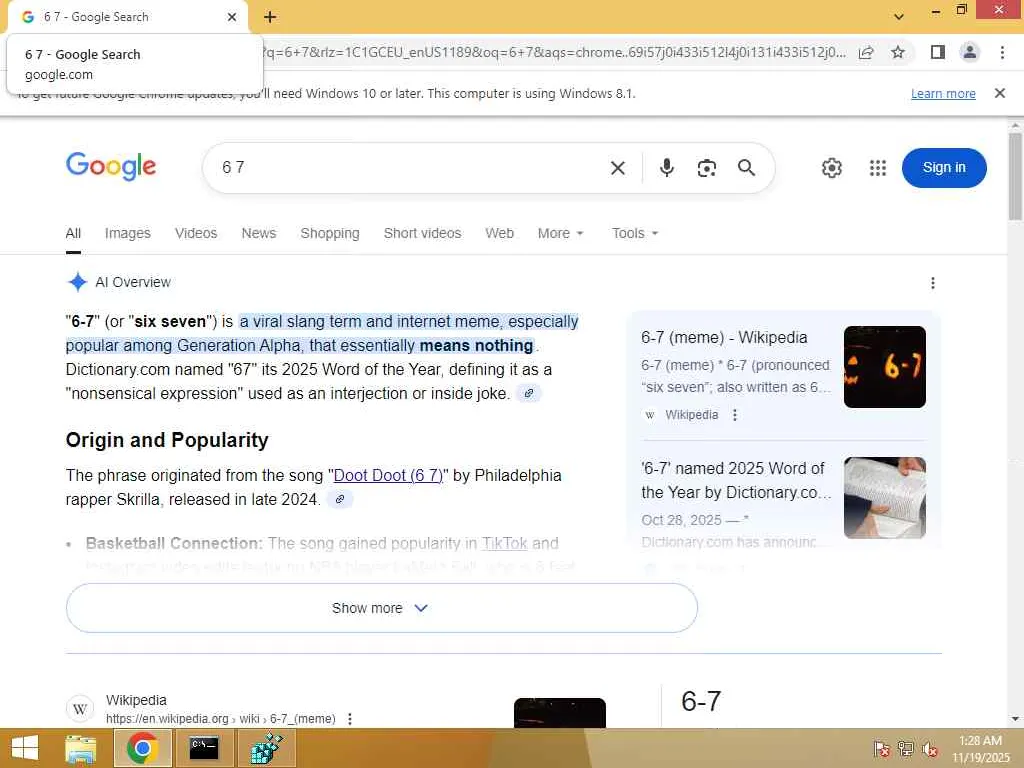The width and height of the screenshot is (1024, 768).
Task: Switch to News results
Action: (x=259, y=233)
